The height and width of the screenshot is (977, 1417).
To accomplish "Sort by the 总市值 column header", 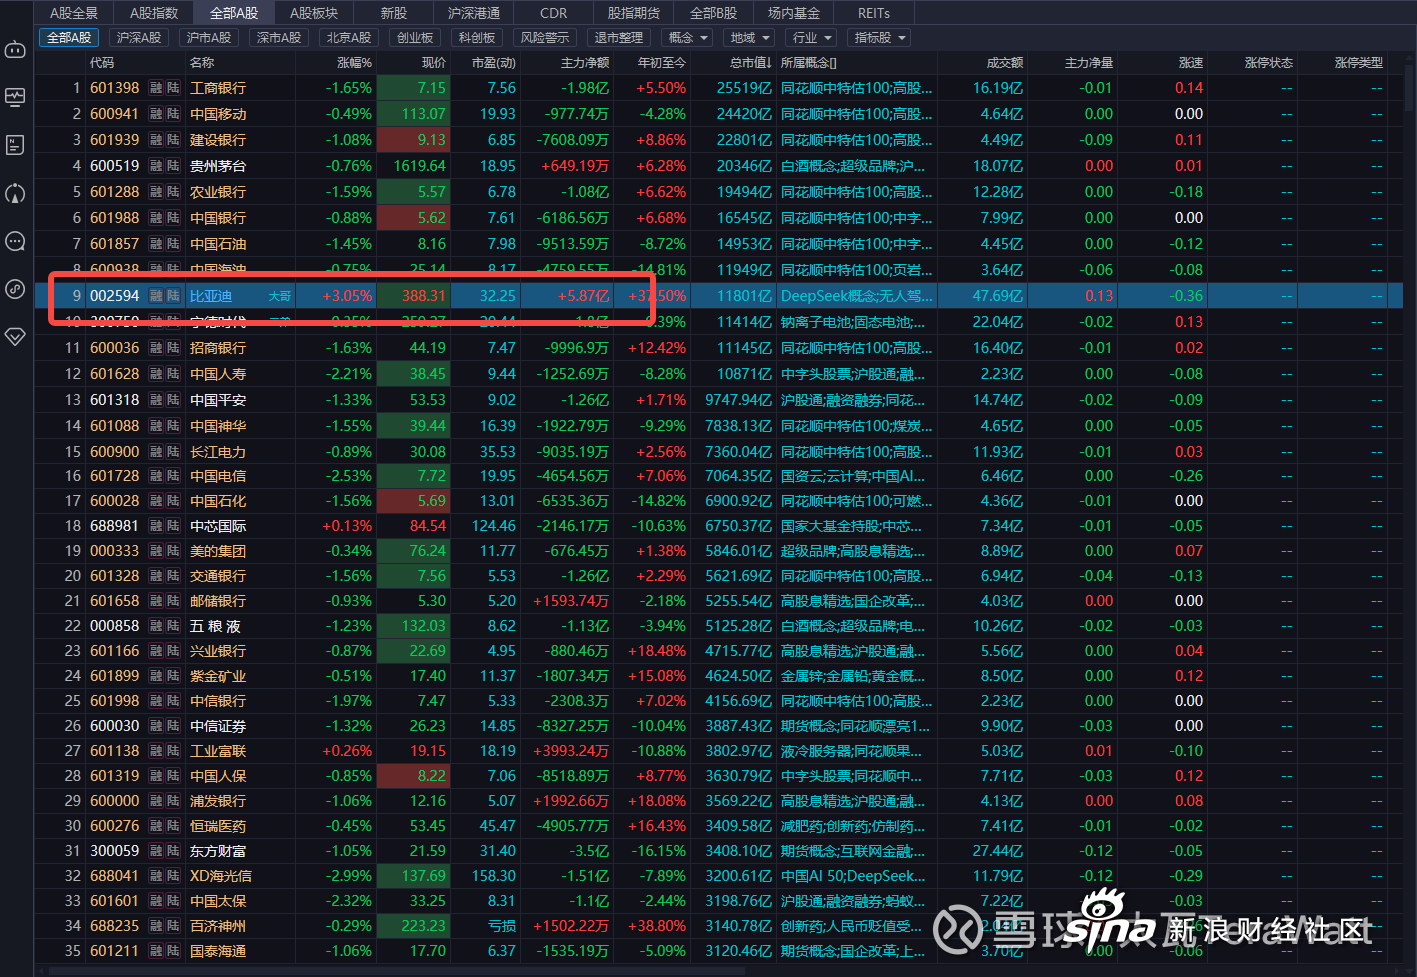I will coord(750,63).
